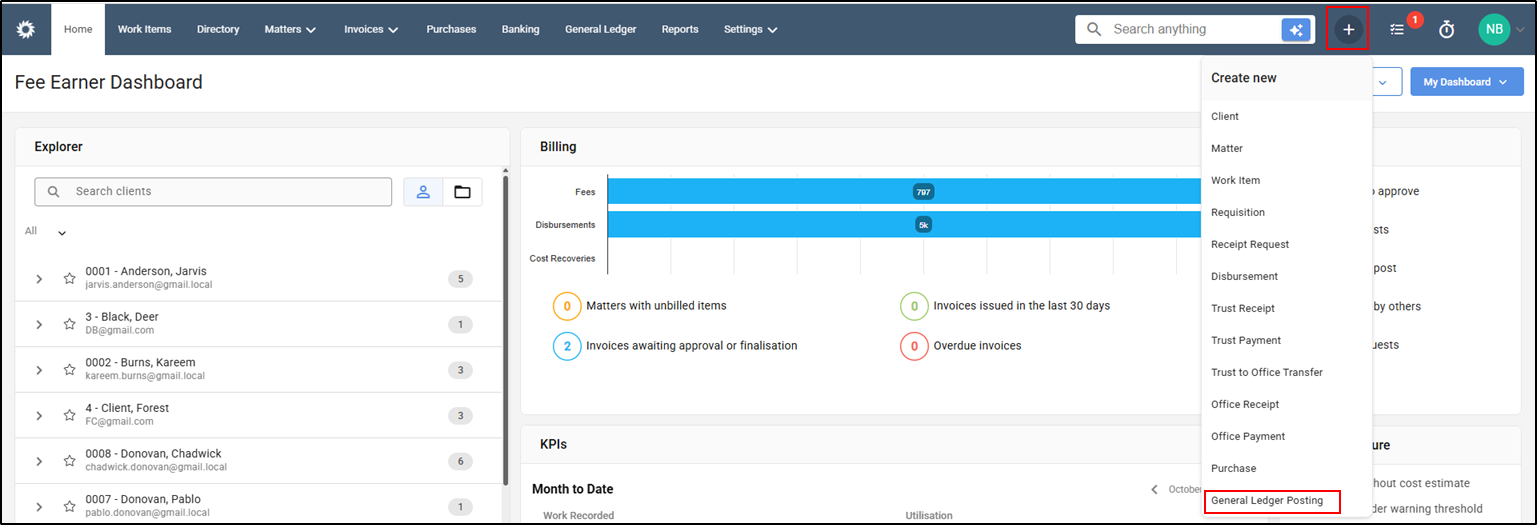Open the Matters menu dropdown
This screenshot has height=525, width=1537.
point(290,30)
